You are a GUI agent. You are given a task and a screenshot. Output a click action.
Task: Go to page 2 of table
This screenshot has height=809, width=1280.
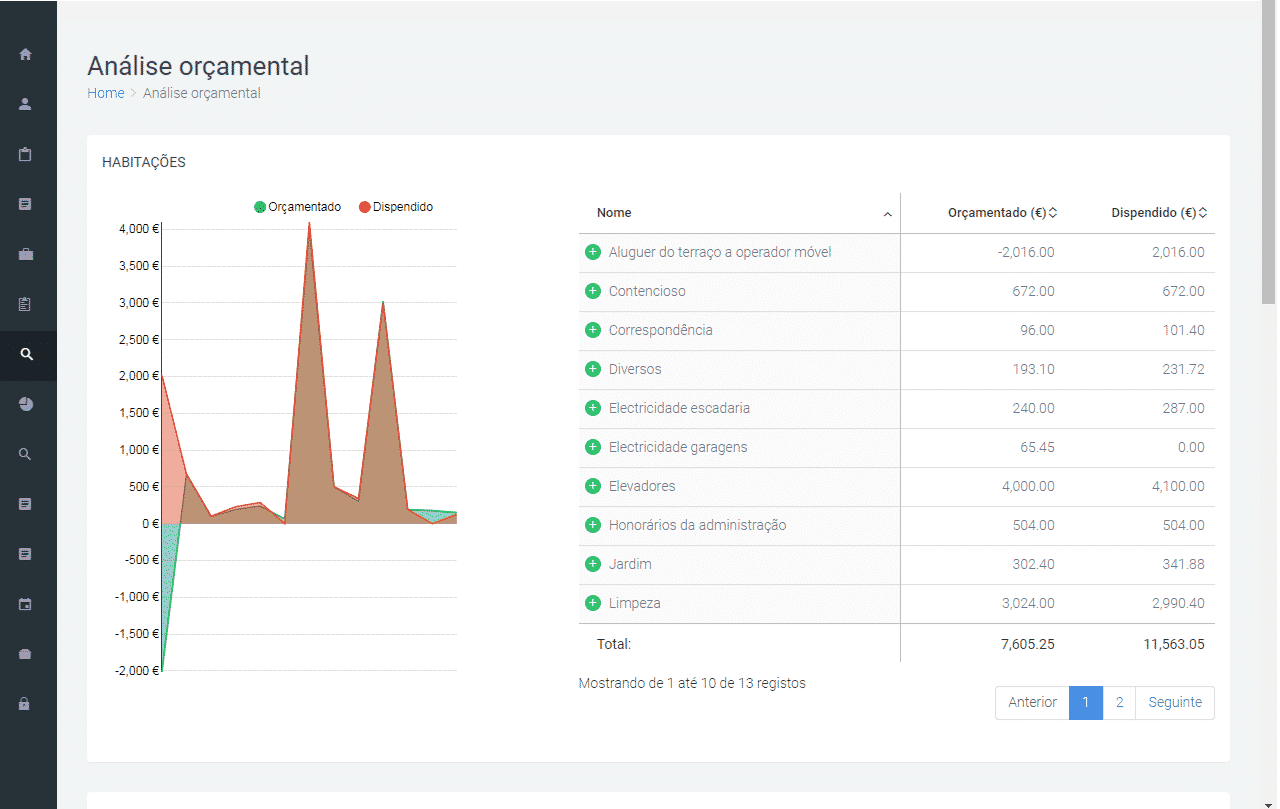click(x=1119, y=702)
